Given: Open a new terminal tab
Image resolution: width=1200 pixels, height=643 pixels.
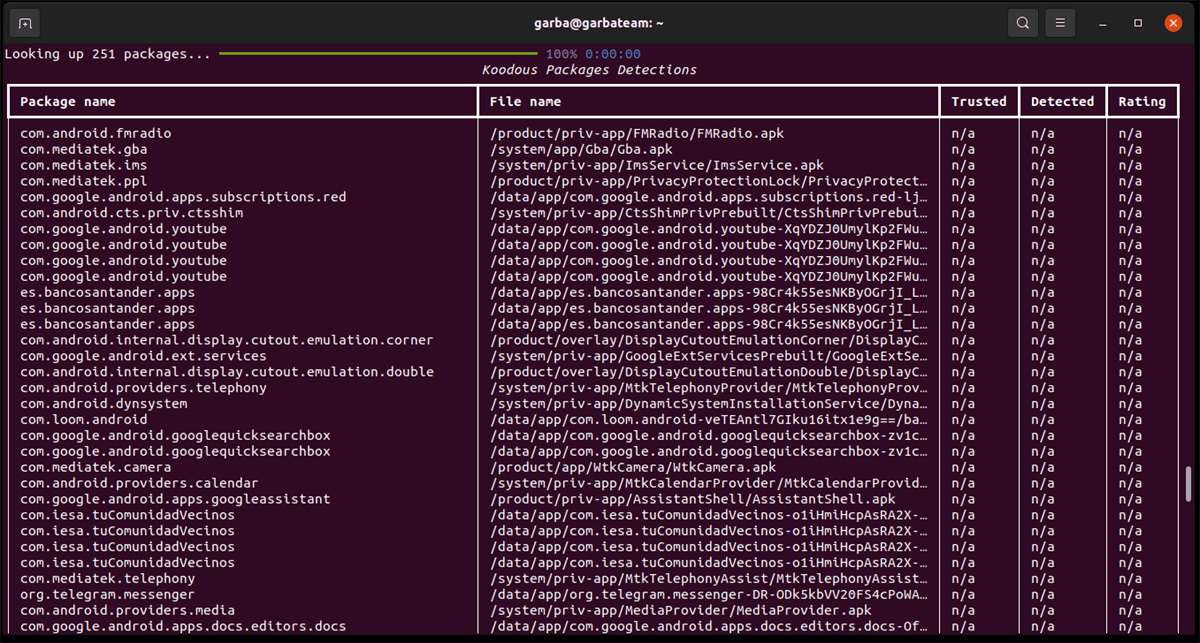Looking at the screenshot, I should coord(25,23).
